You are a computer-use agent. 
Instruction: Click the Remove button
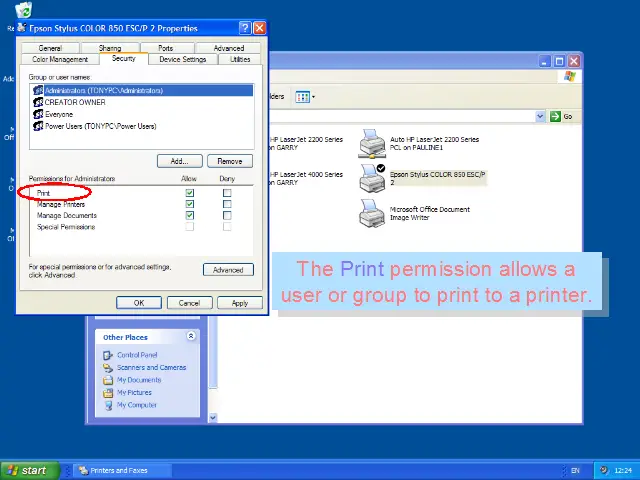tap(230, 161)
